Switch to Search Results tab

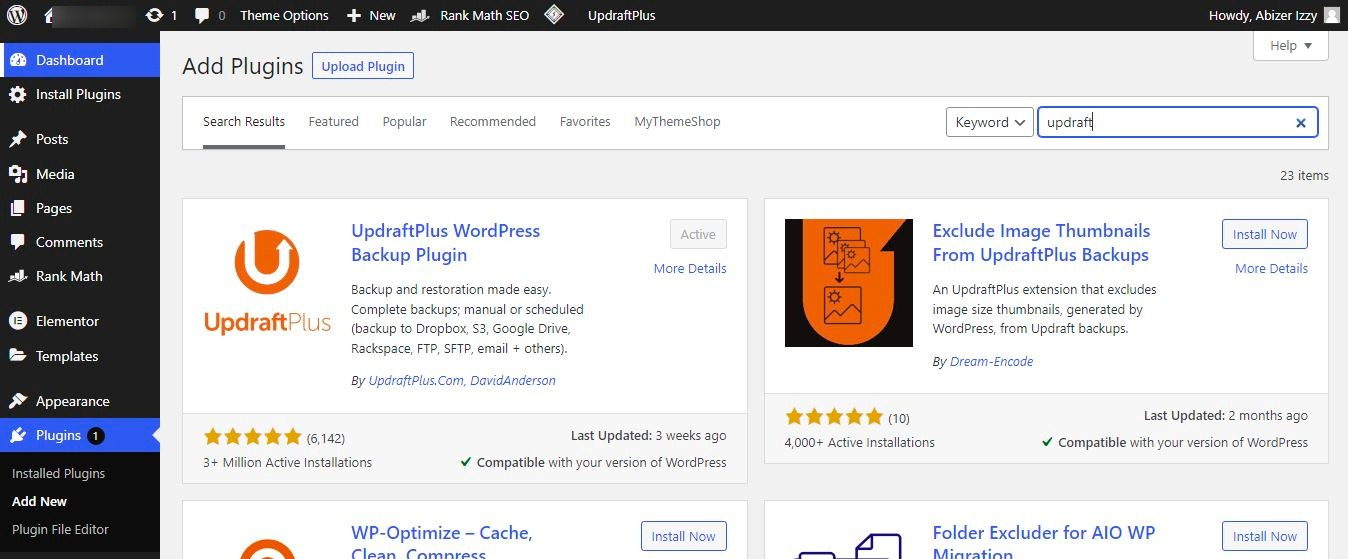tap(244, 122)
